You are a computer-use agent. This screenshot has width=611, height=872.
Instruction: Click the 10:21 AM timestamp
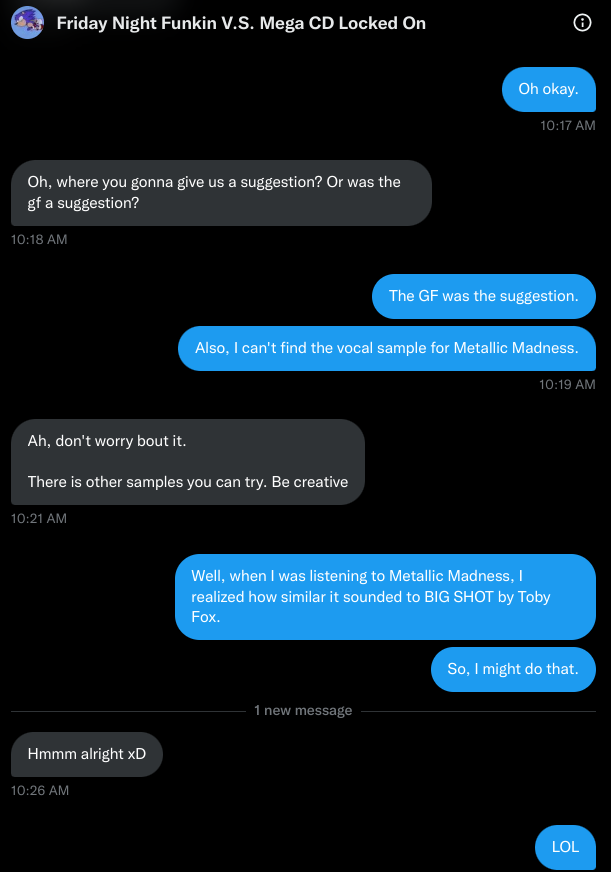(x=39, y=518)
